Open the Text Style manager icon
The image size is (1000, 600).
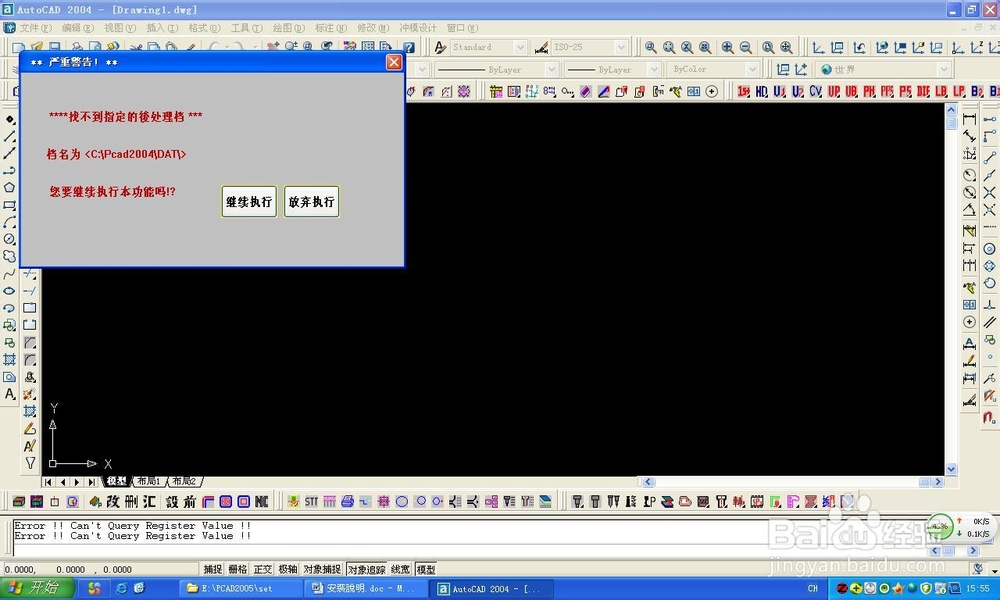(x=440, y=47)
